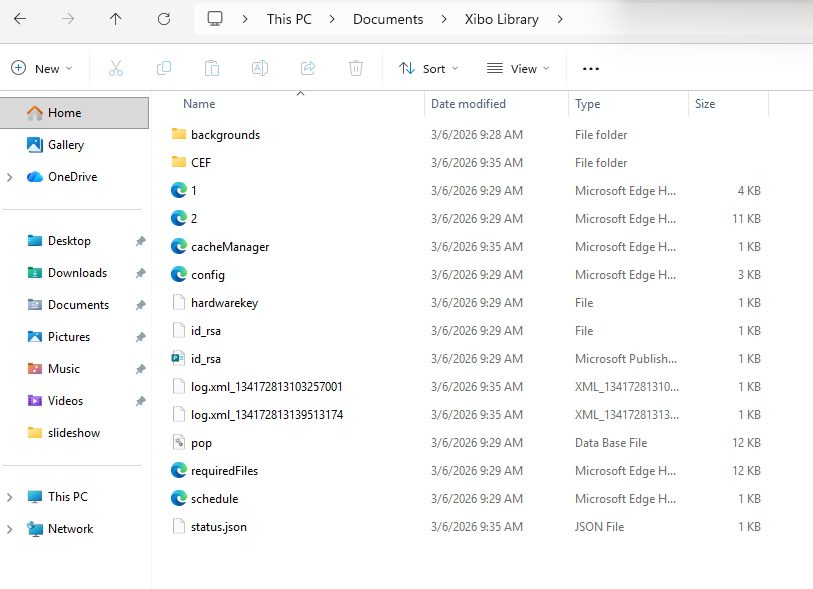Expand the OneDrive tree node

click(x=10, y=177)
